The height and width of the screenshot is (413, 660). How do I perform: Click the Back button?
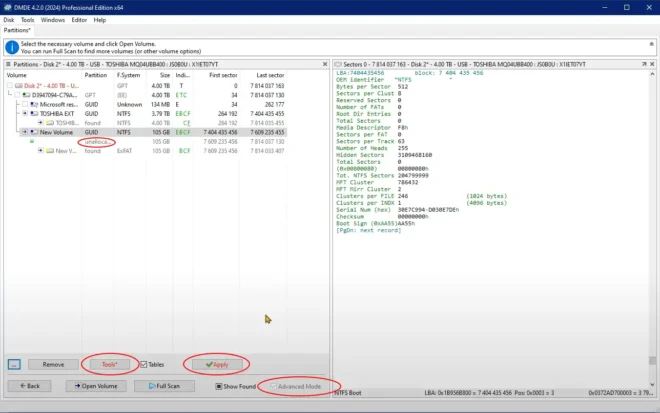[x=29, y=386]
